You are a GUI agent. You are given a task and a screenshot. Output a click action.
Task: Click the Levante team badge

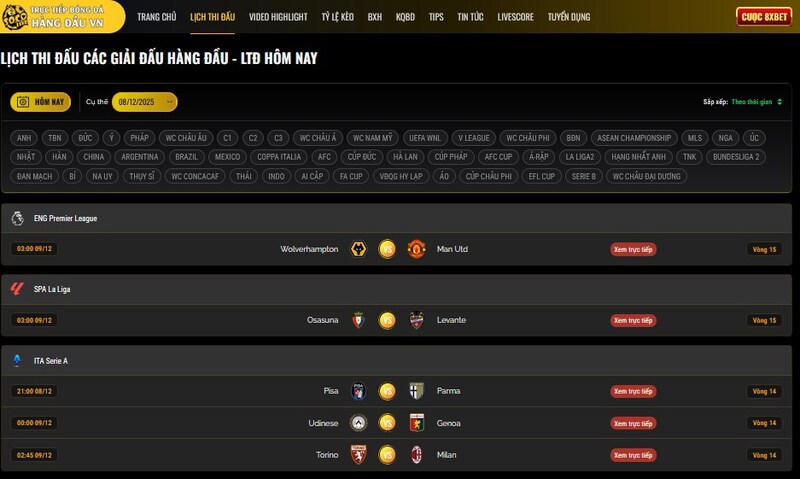click(416, 320)
